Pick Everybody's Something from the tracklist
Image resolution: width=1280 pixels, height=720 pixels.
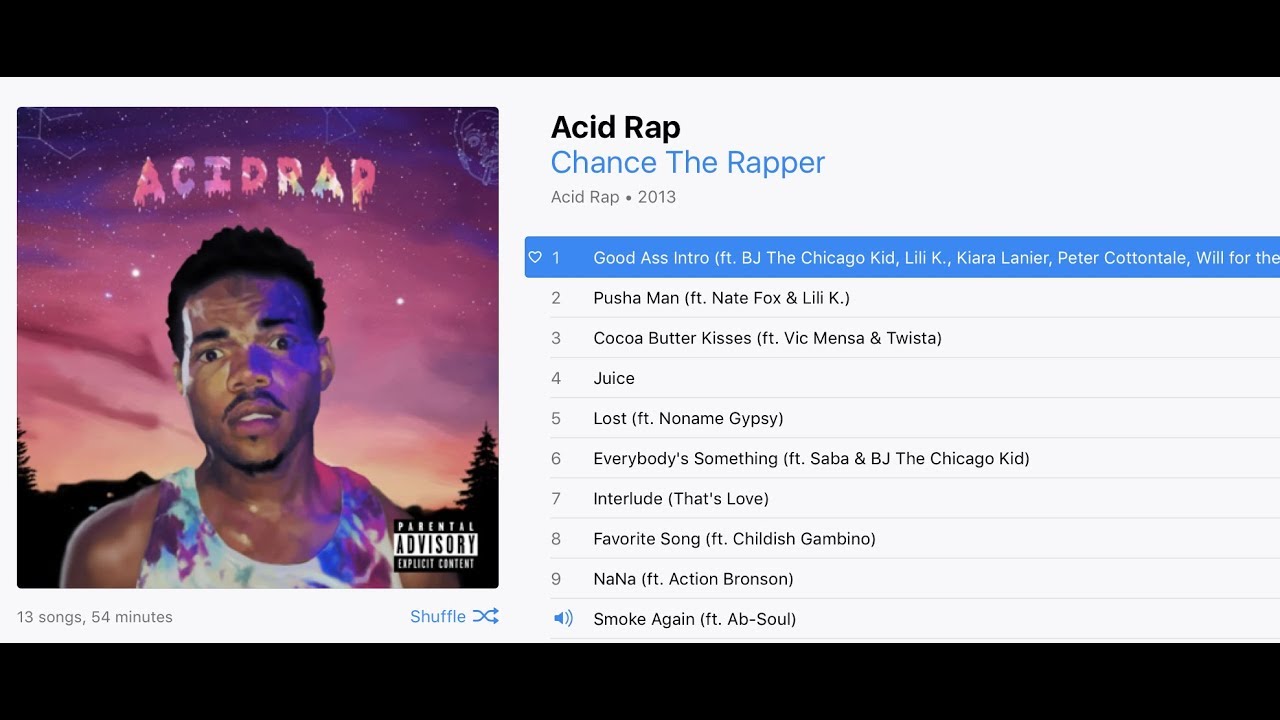pos(915,458)
